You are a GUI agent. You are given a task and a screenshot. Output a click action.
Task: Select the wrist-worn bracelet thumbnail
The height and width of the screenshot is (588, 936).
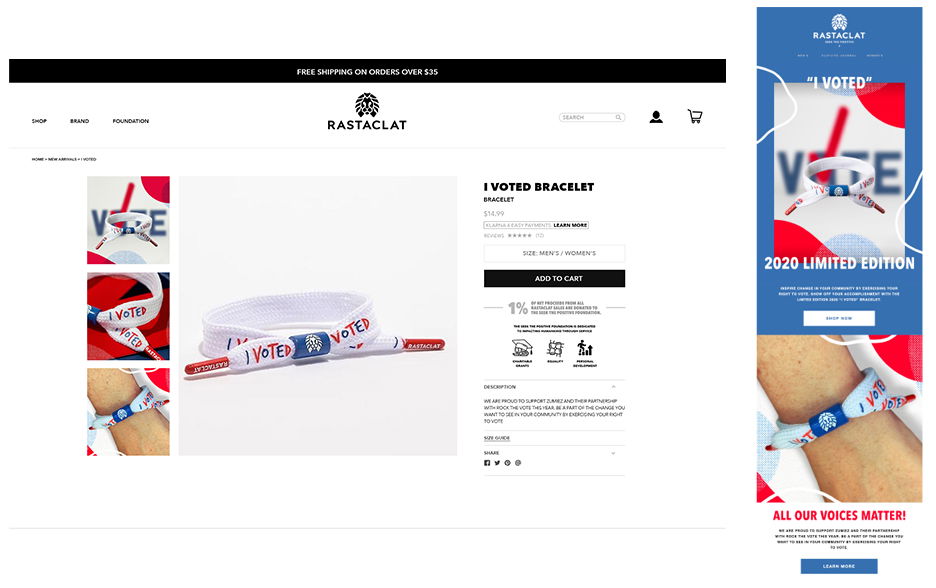(128, 412)
